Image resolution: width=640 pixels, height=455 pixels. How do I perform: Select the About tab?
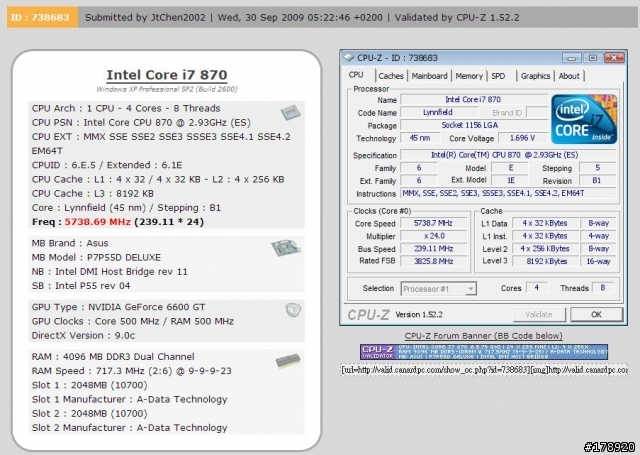pos(569,76)
